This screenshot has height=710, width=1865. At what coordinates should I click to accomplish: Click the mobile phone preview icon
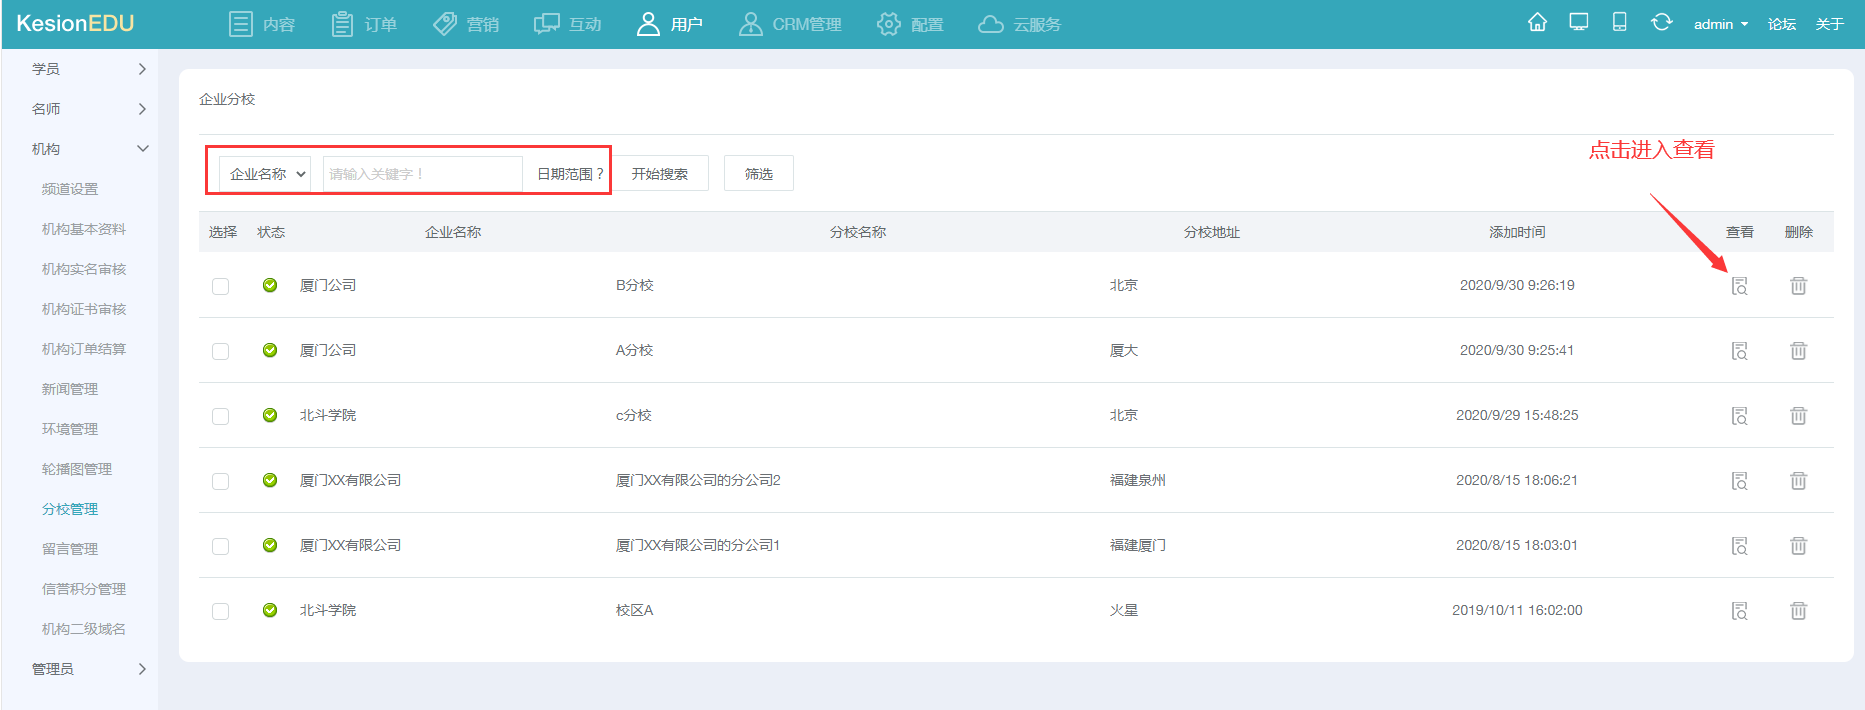1619,23
